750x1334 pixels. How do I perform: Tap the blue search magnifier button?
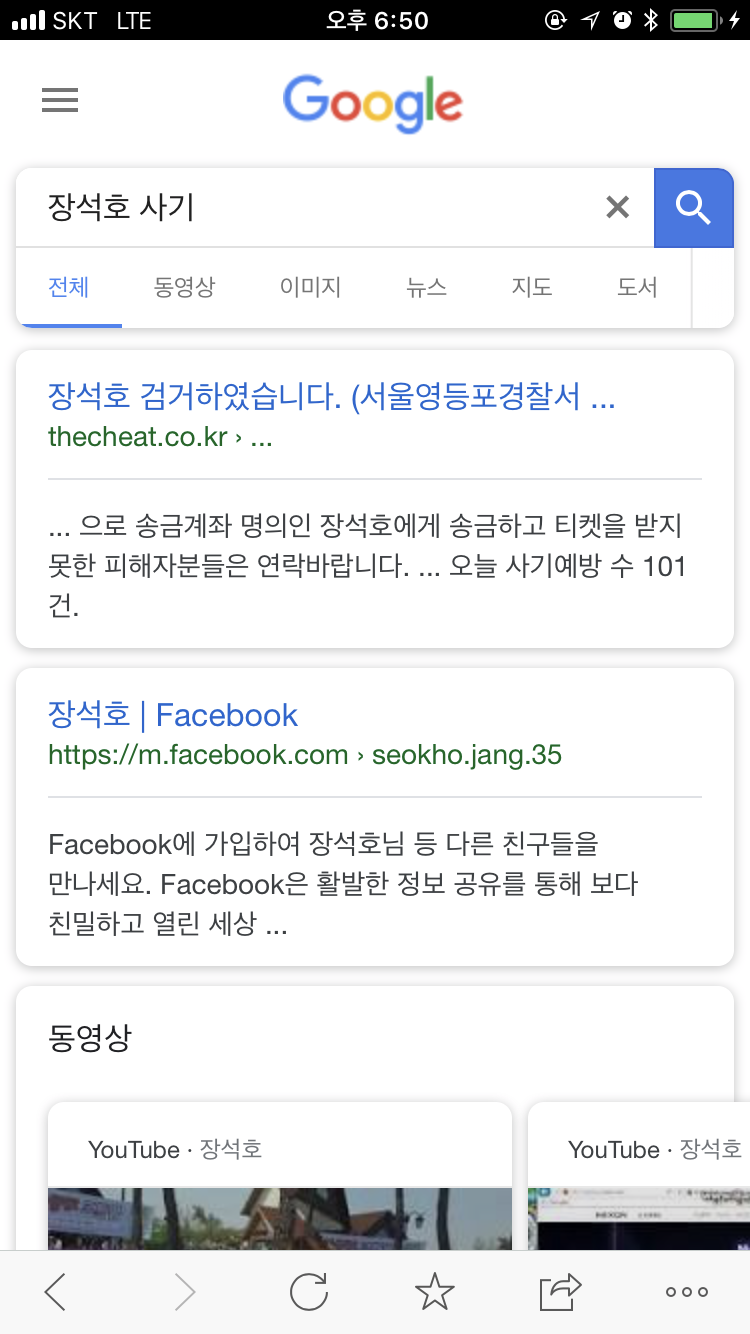coord(693,207)
